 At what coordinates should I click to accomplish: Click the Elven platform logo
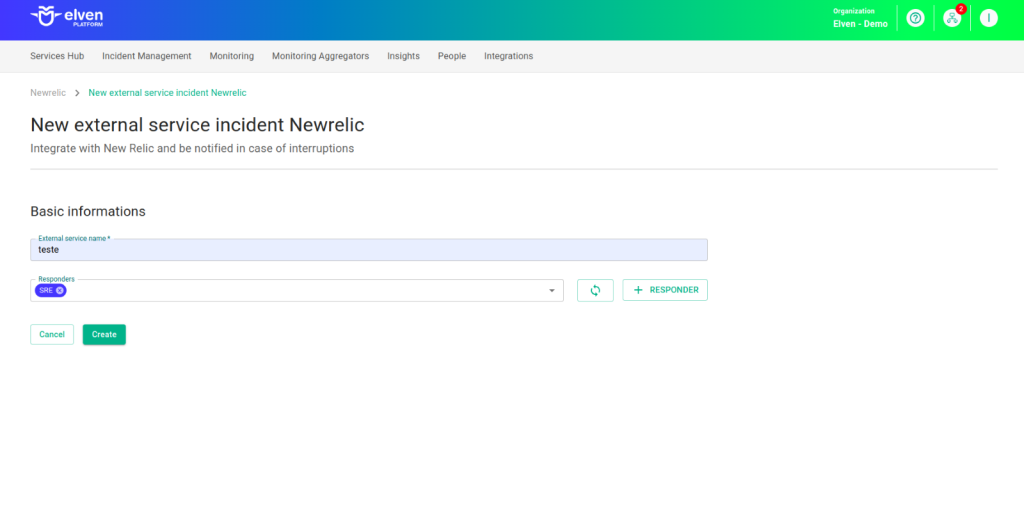[x=67, y=17]
